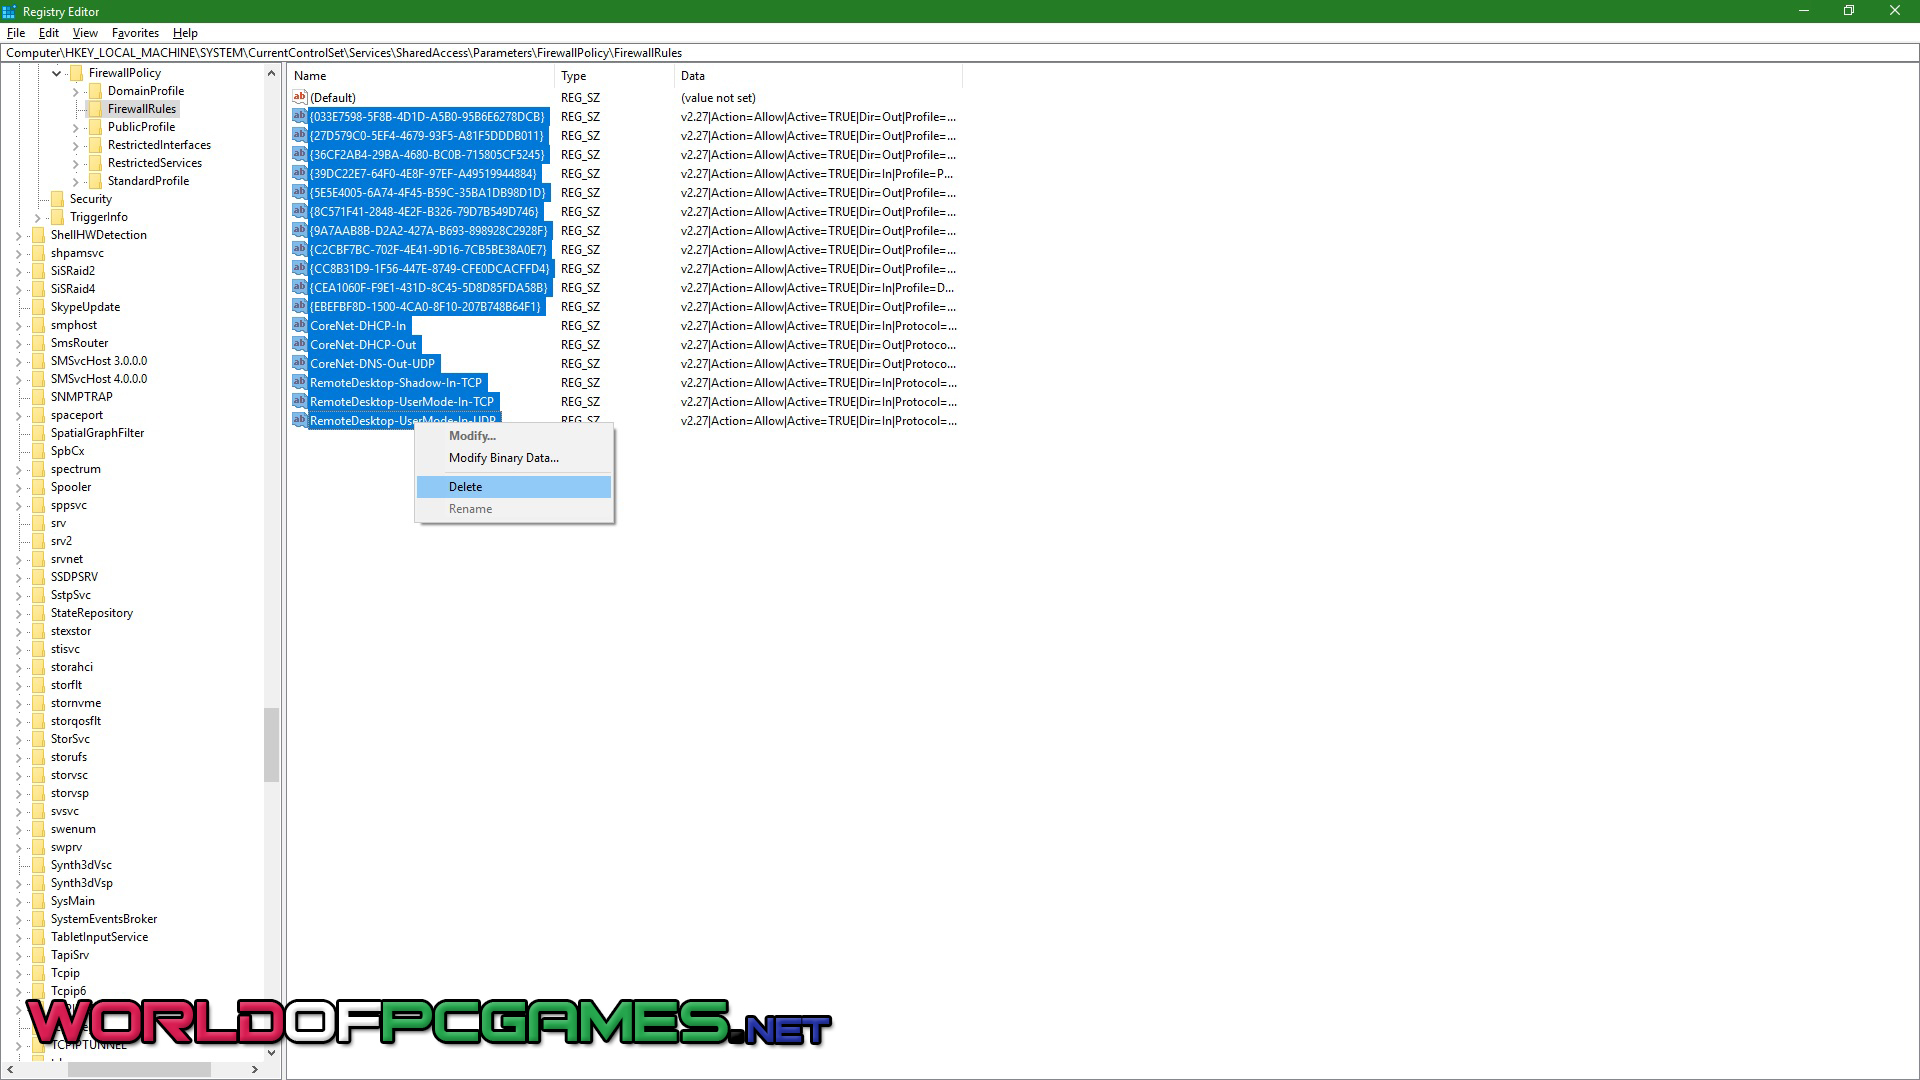1920x1080 pixels.
Task: Expand the PublicProfile key
Action: (76, 128)
